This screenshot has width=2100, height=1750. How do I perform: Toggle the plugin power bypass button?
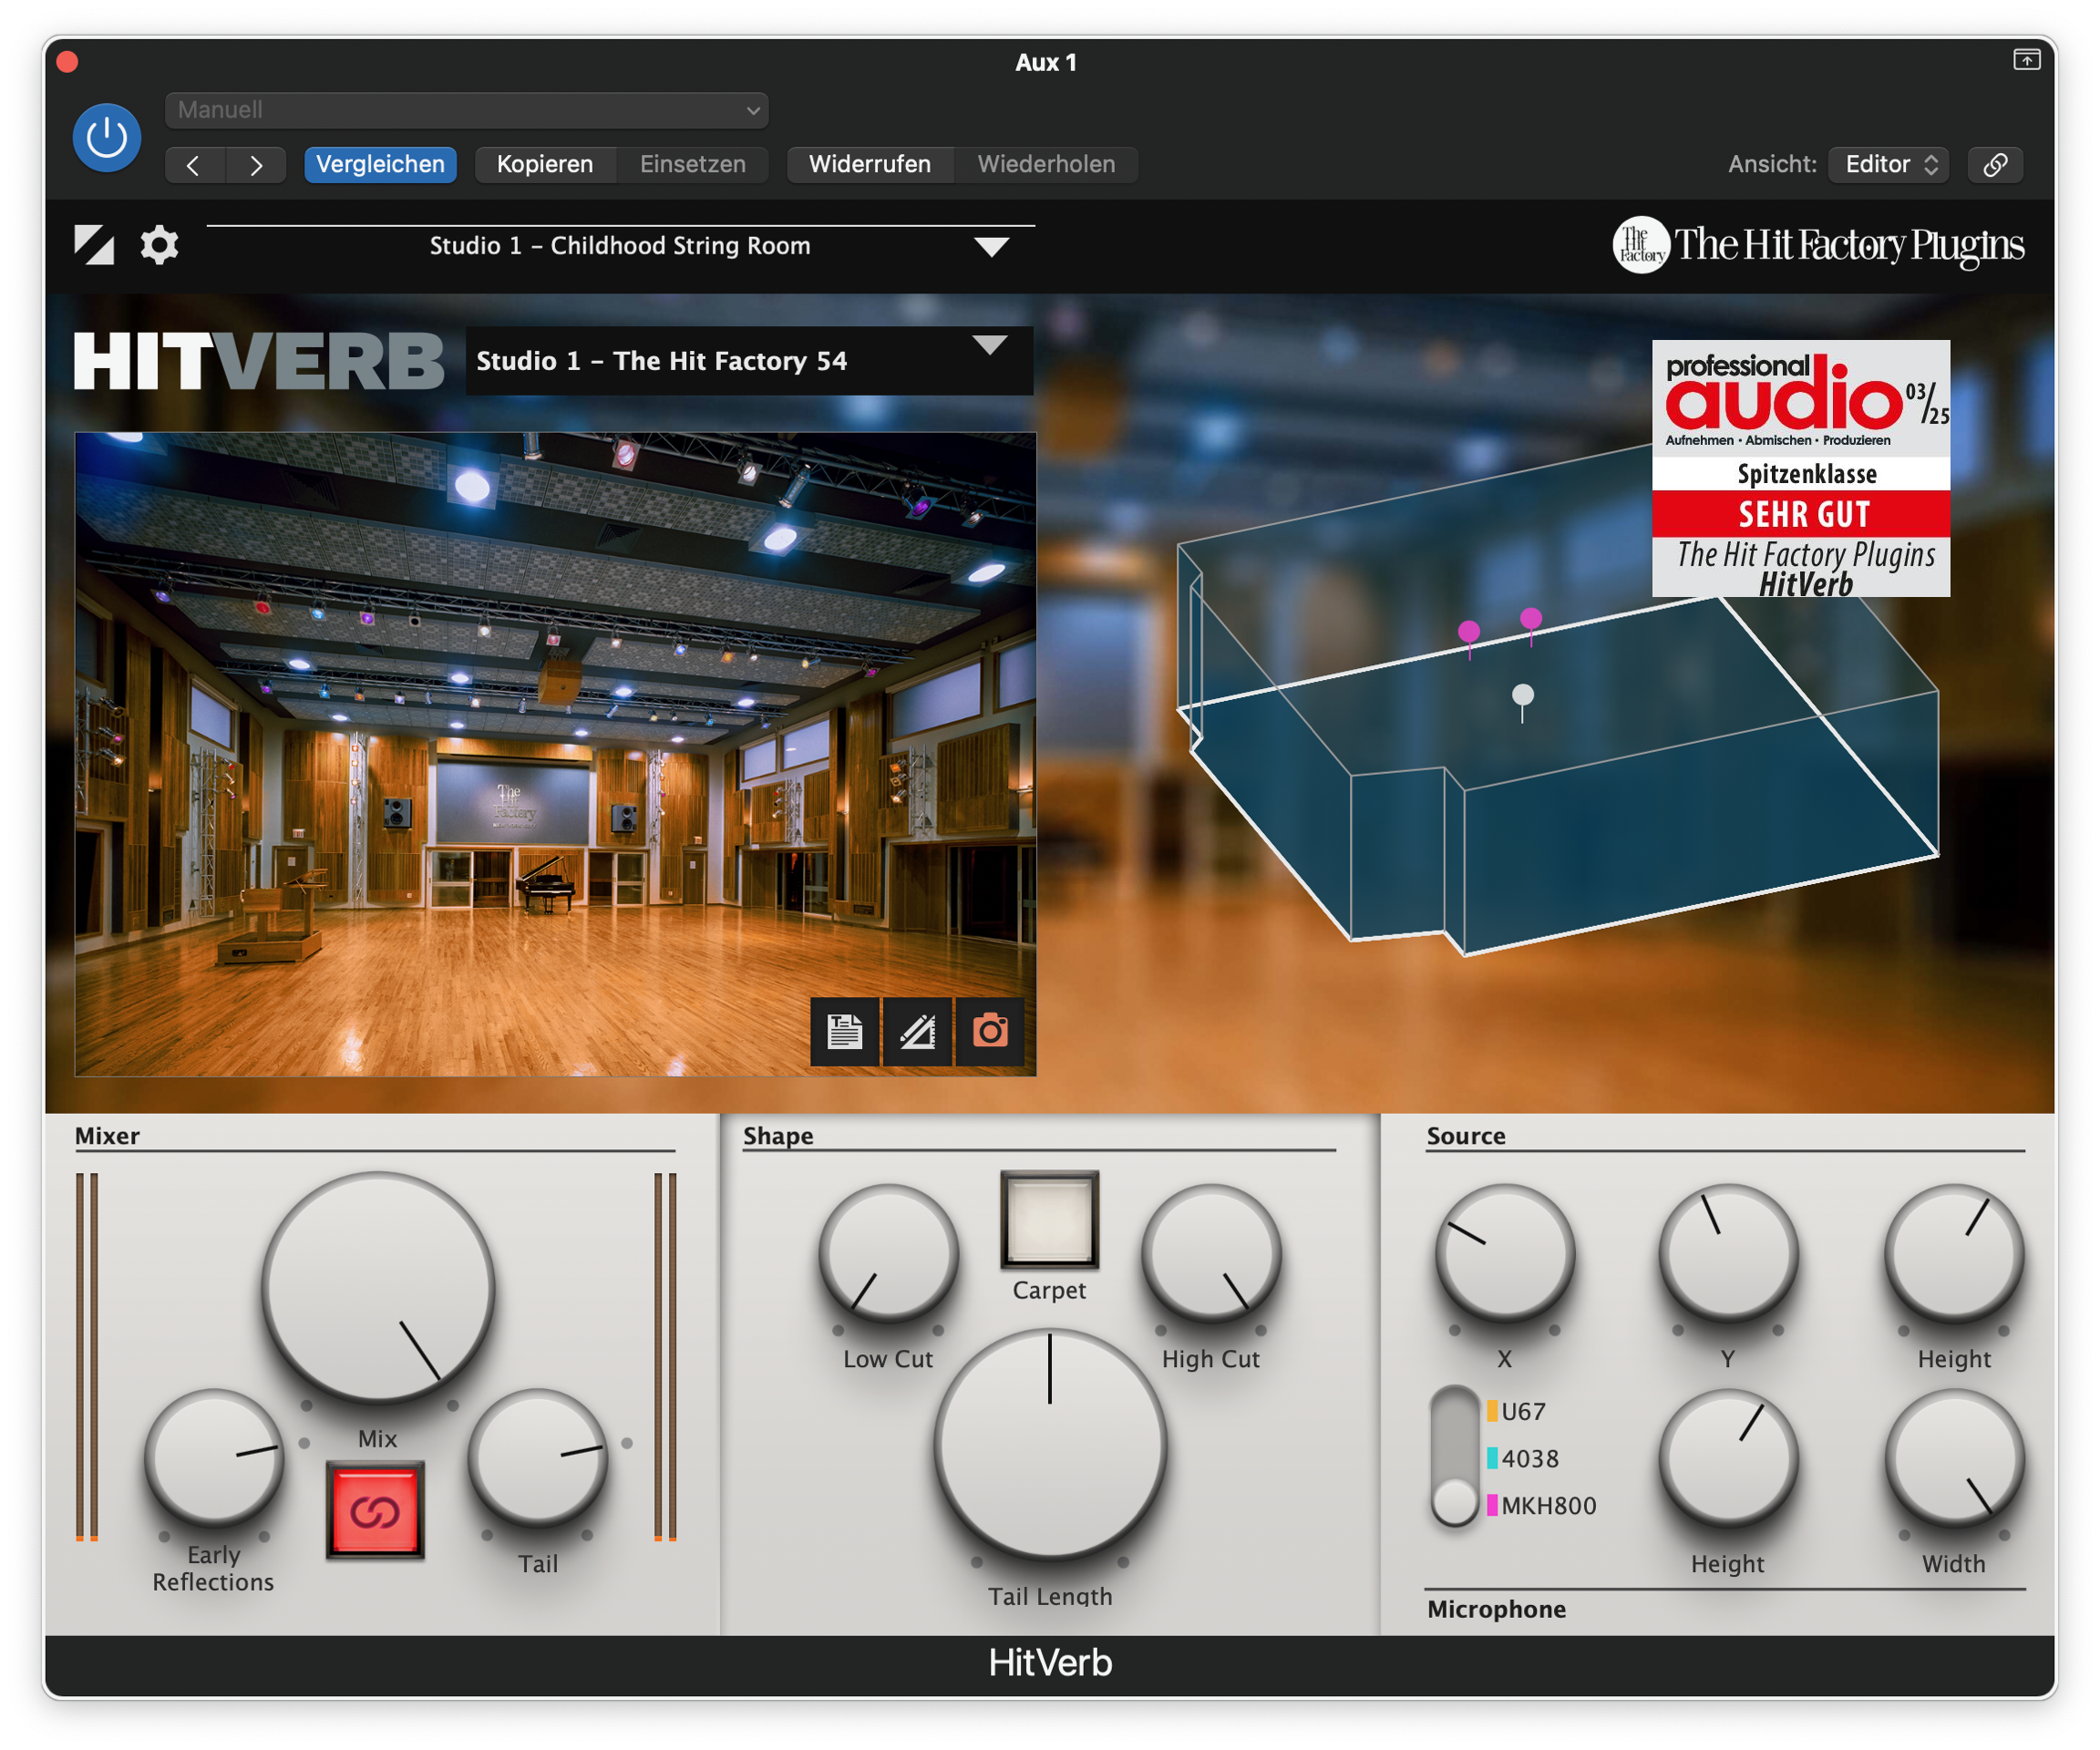(x=107, y=138)
